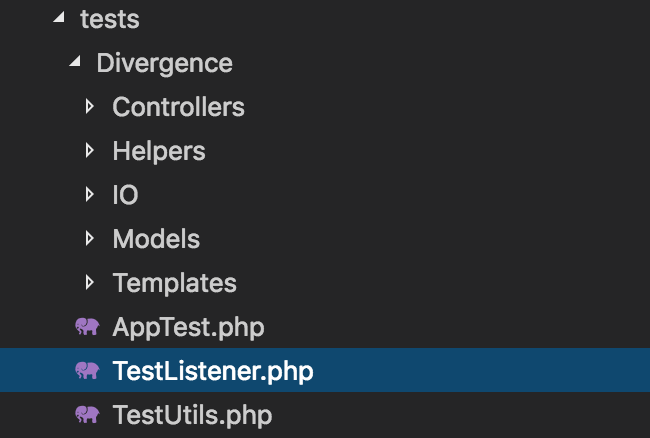
Task: Open the AppTest.php file
Action: [188, 327]
